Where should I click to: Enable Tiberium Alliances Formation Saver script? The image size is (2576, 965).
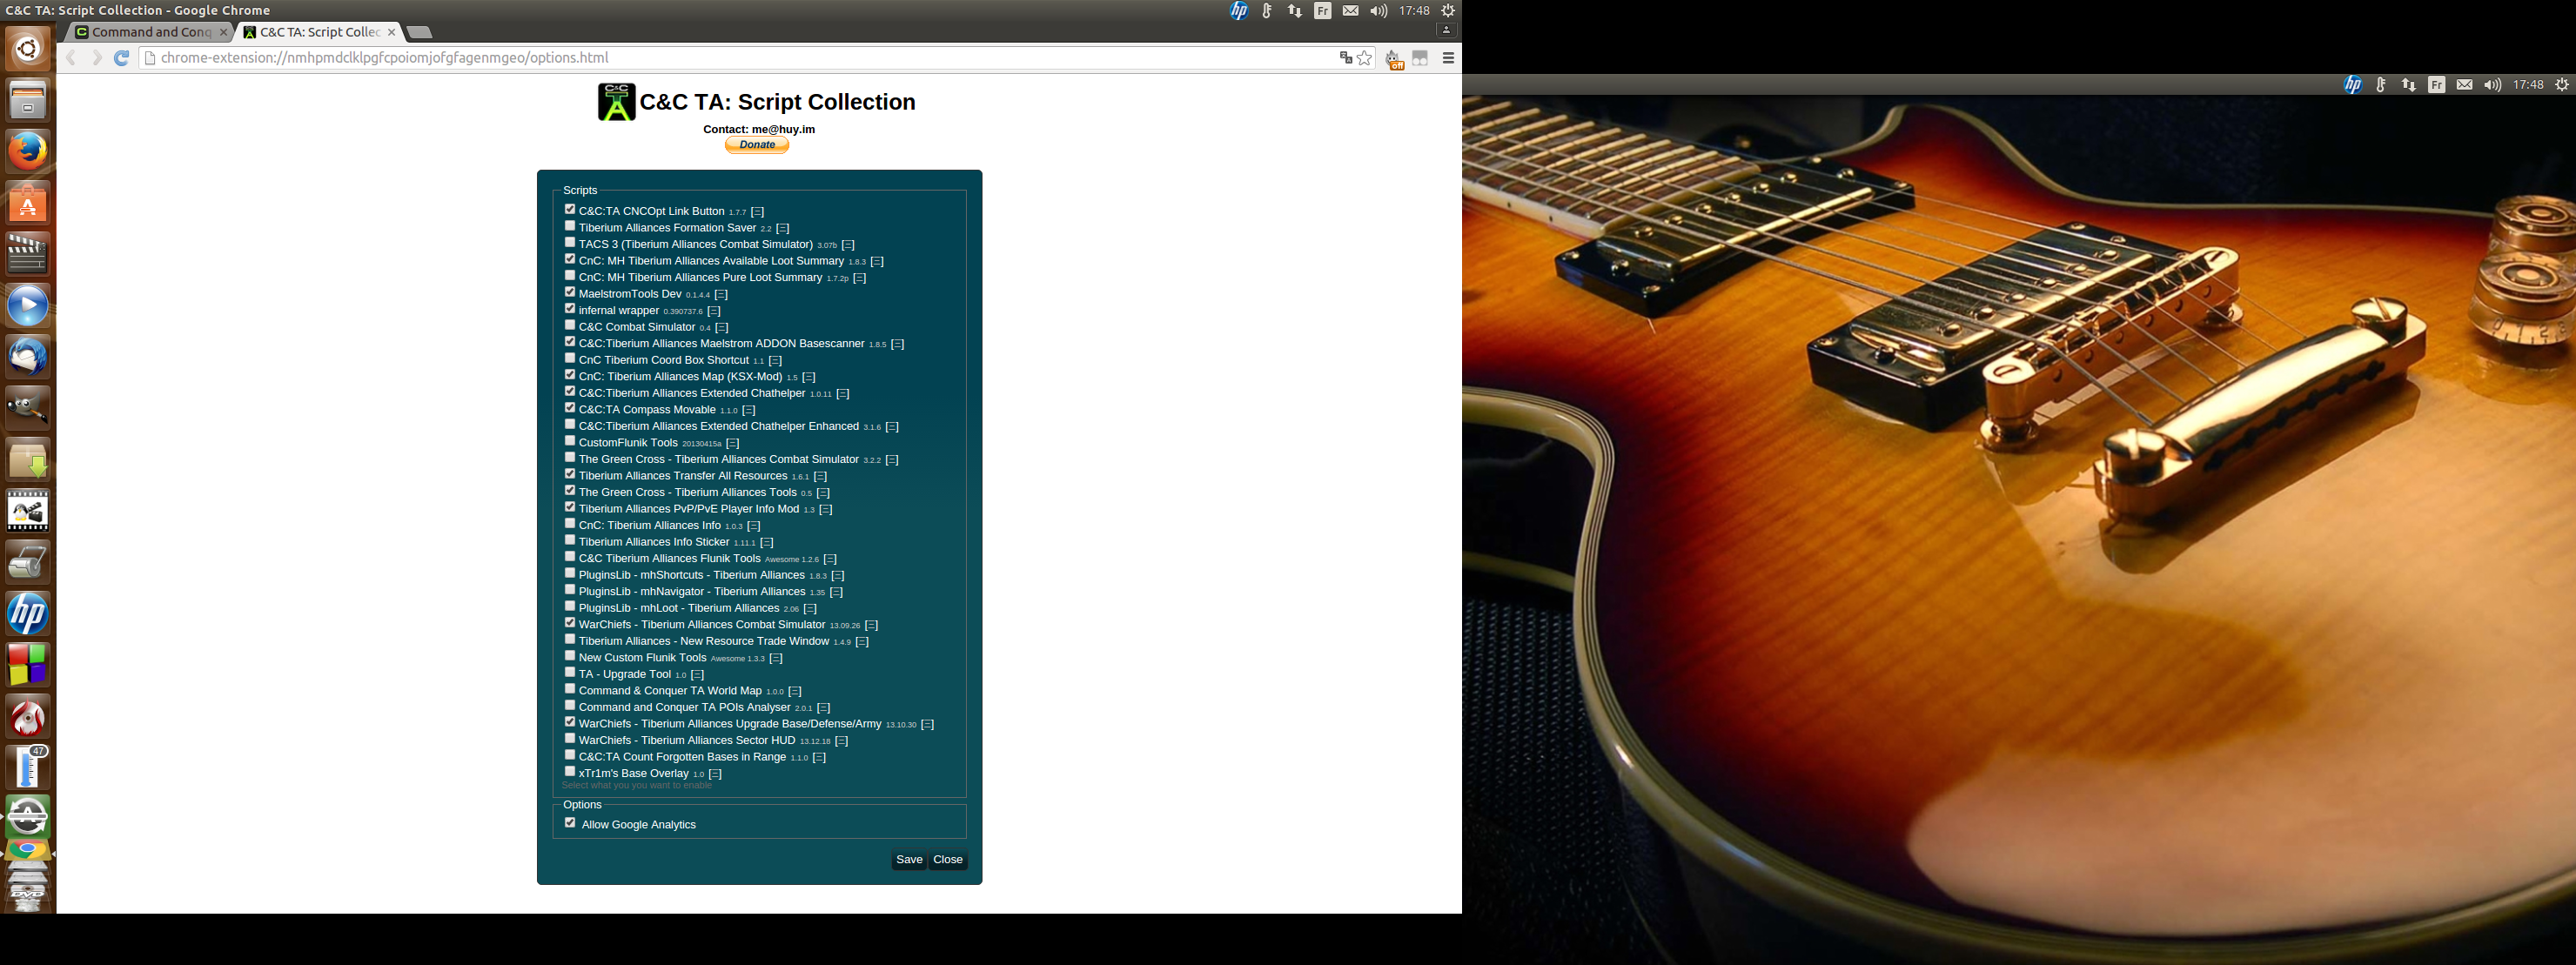[570, 226]
